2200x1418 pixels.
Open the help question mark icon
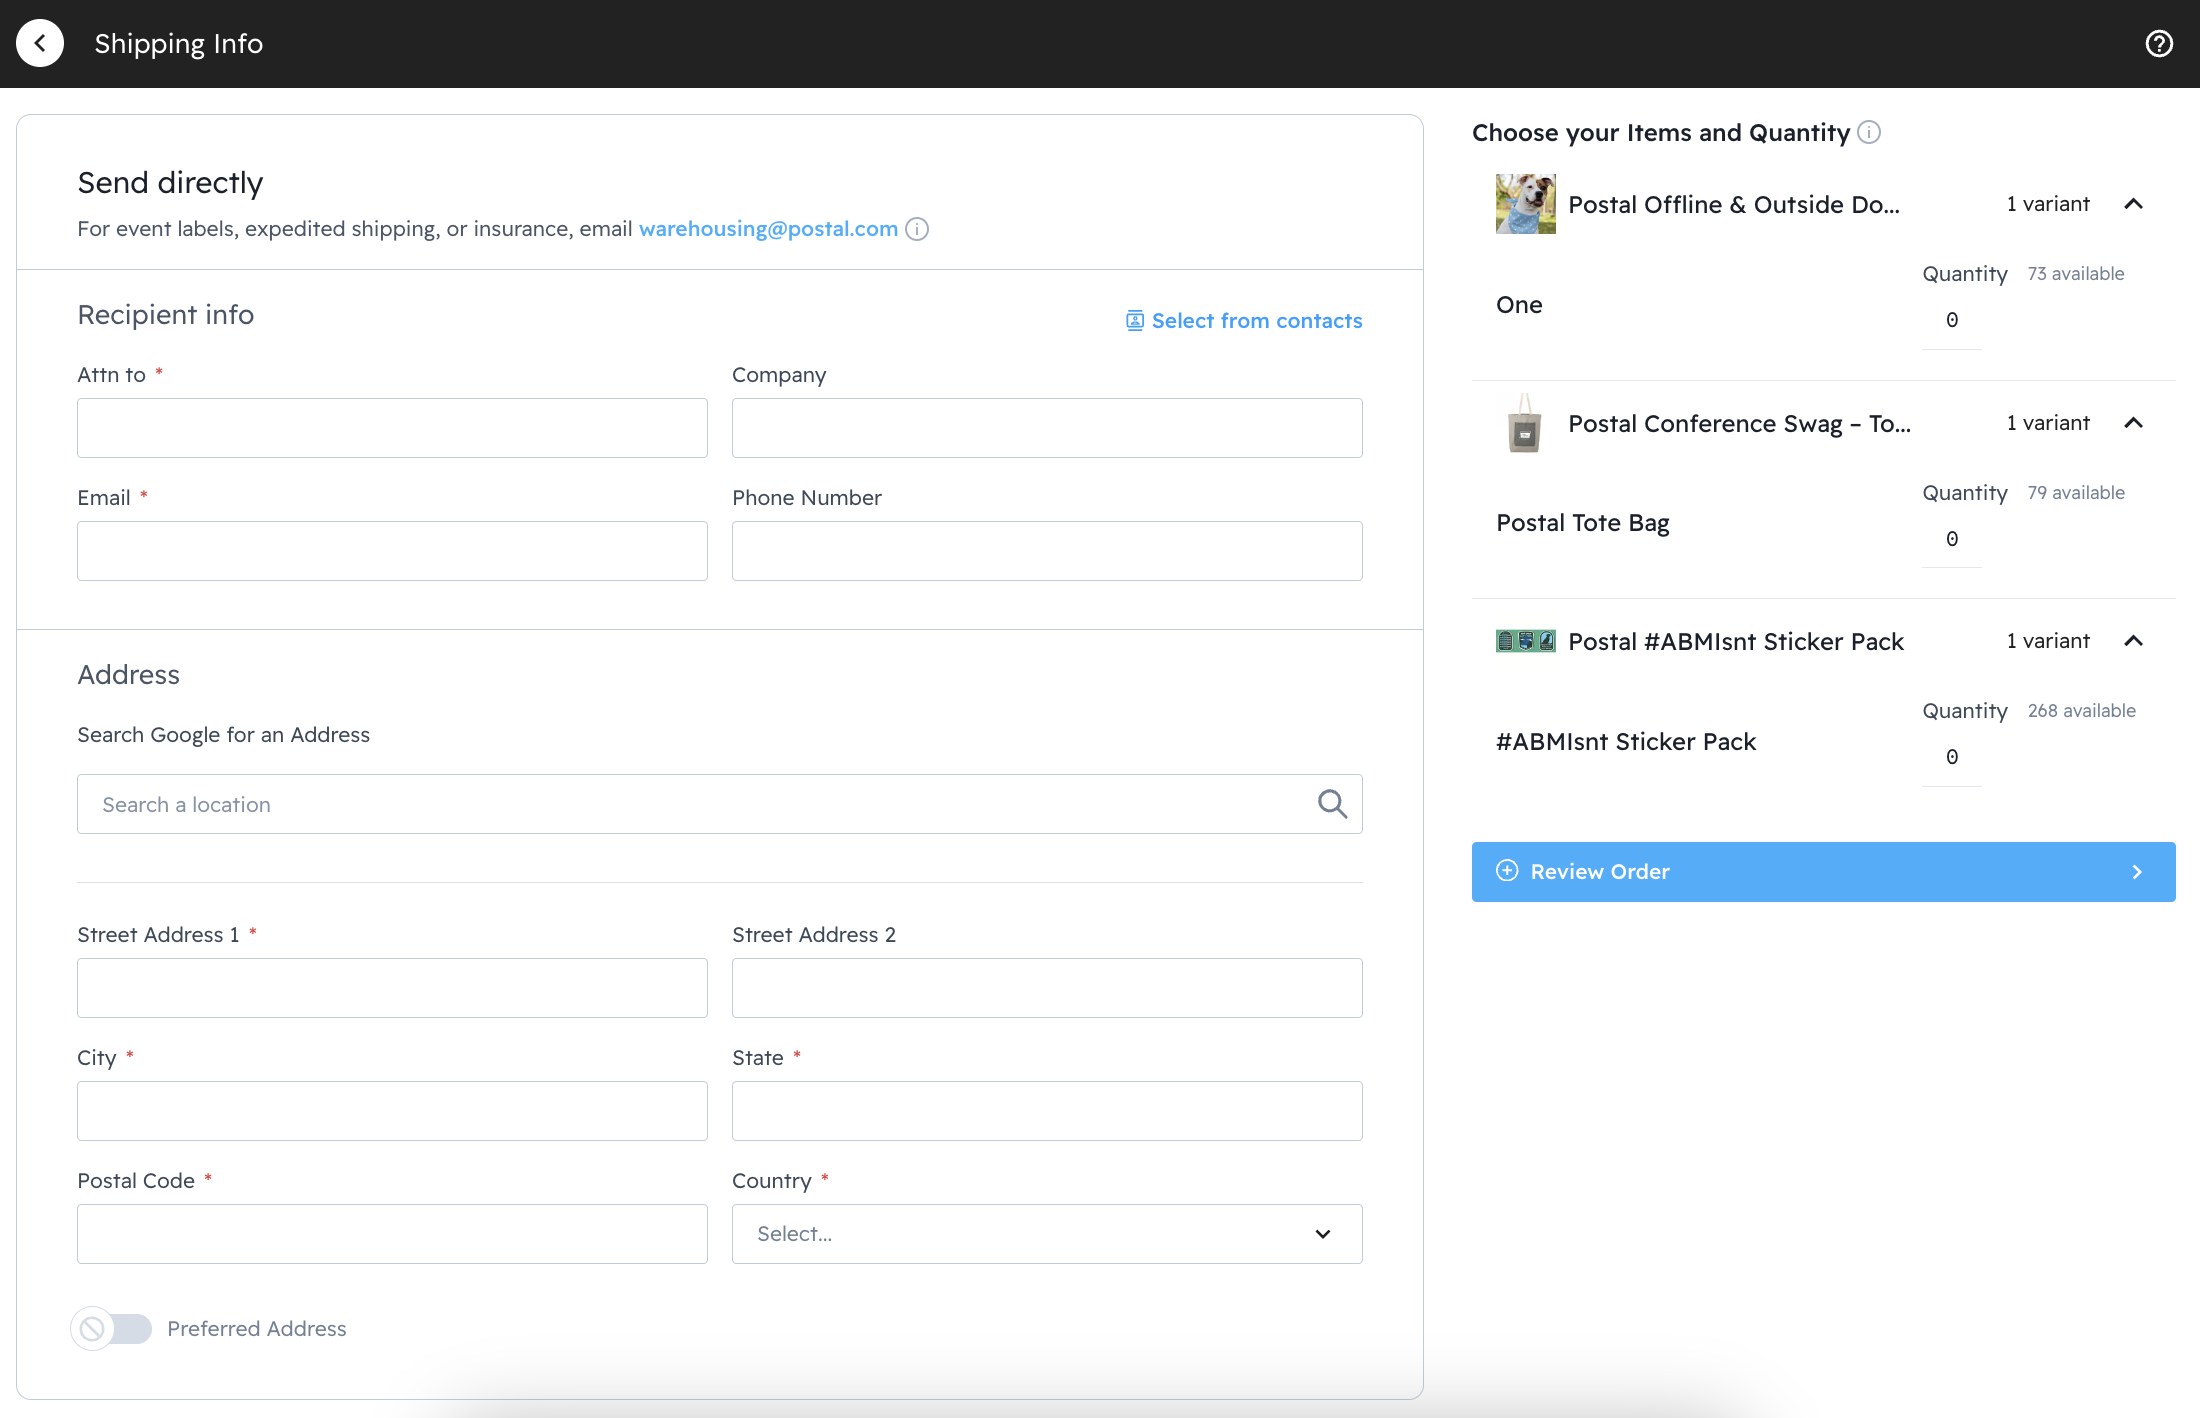click(x=2159, y=43)
